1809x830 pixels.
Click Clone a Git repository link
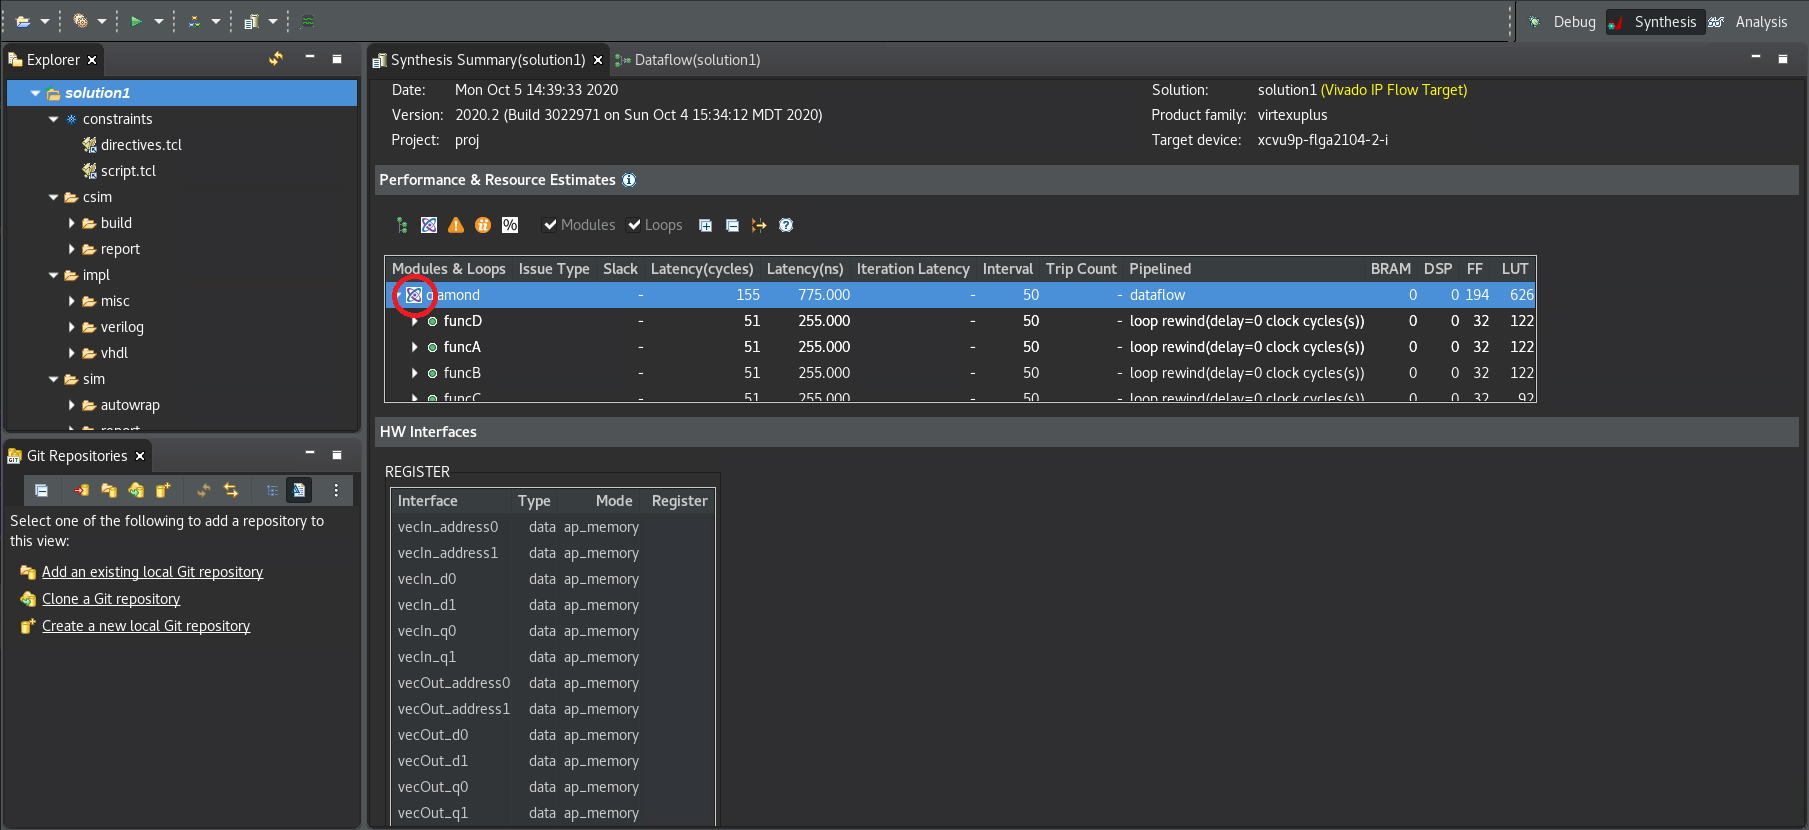coord(111,599)
